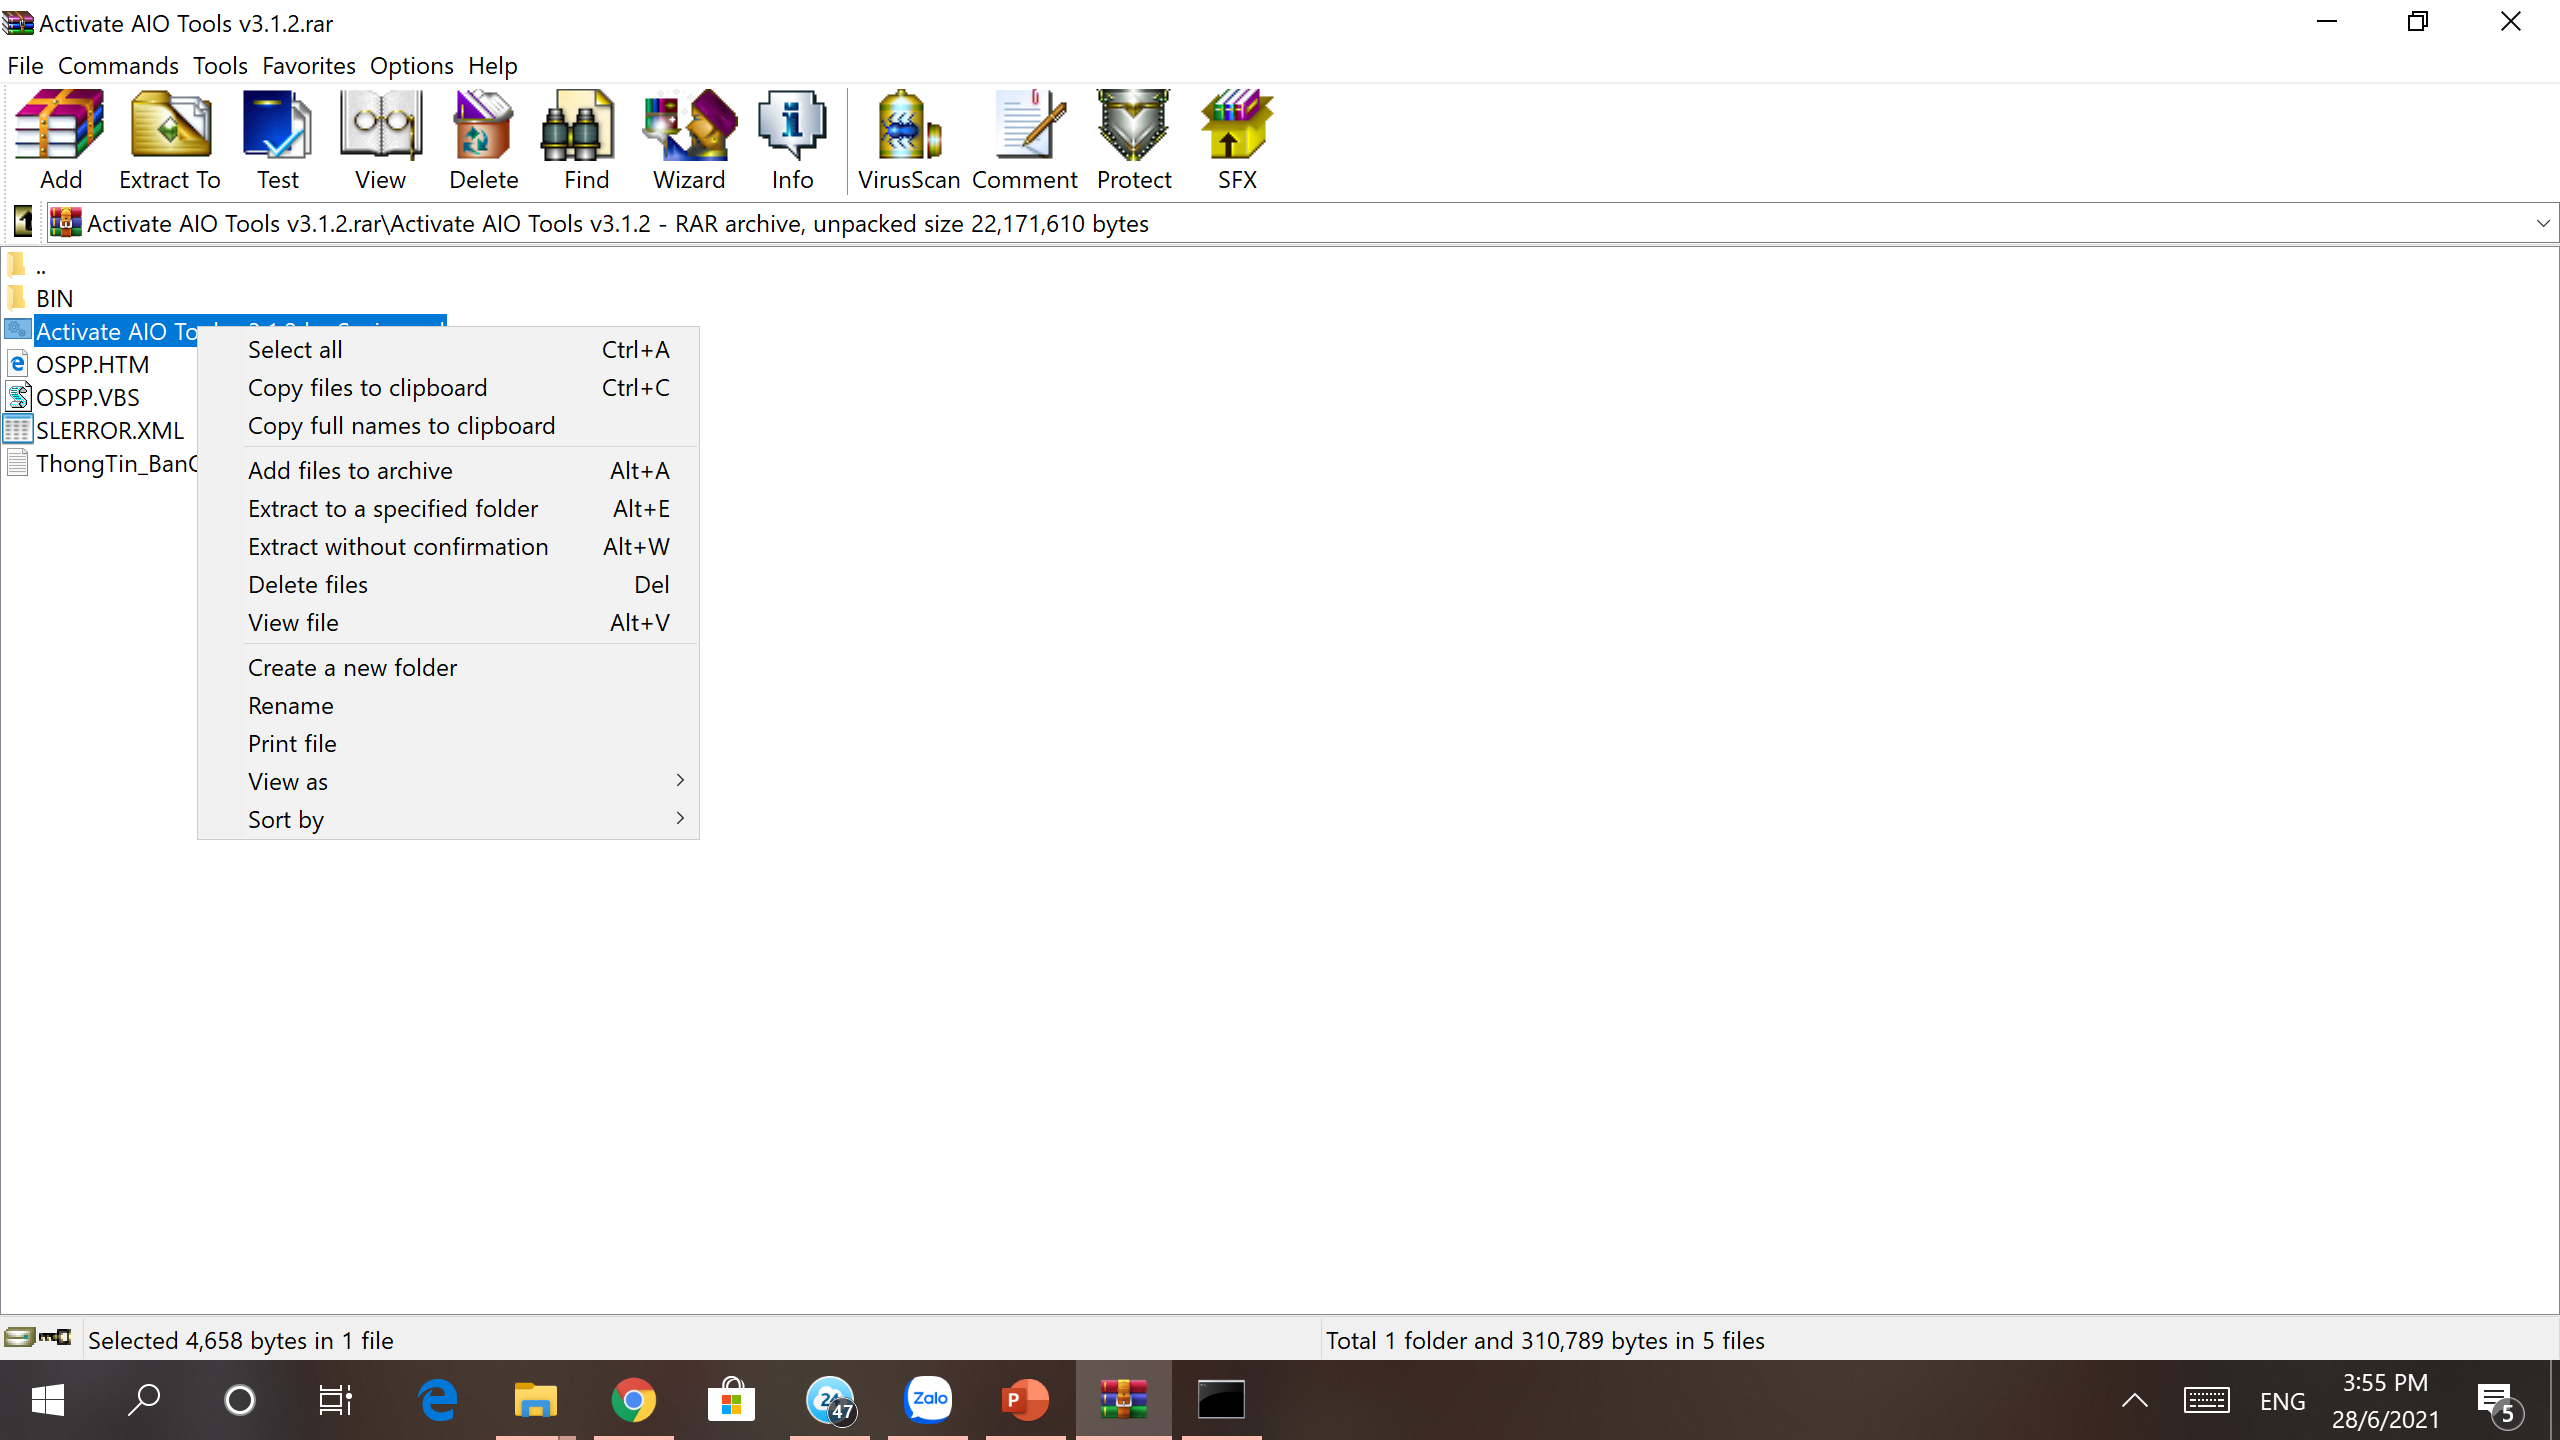This screenshot has height=1440, width=2560.
Task: Open the Favorites menu
Action: (308, 66)
